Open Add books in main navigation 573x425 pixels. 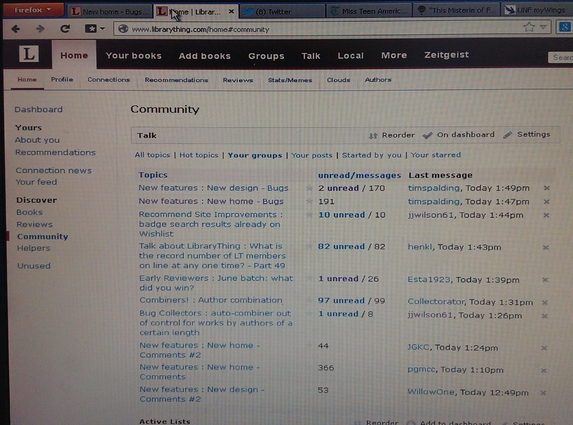[205, 56]
